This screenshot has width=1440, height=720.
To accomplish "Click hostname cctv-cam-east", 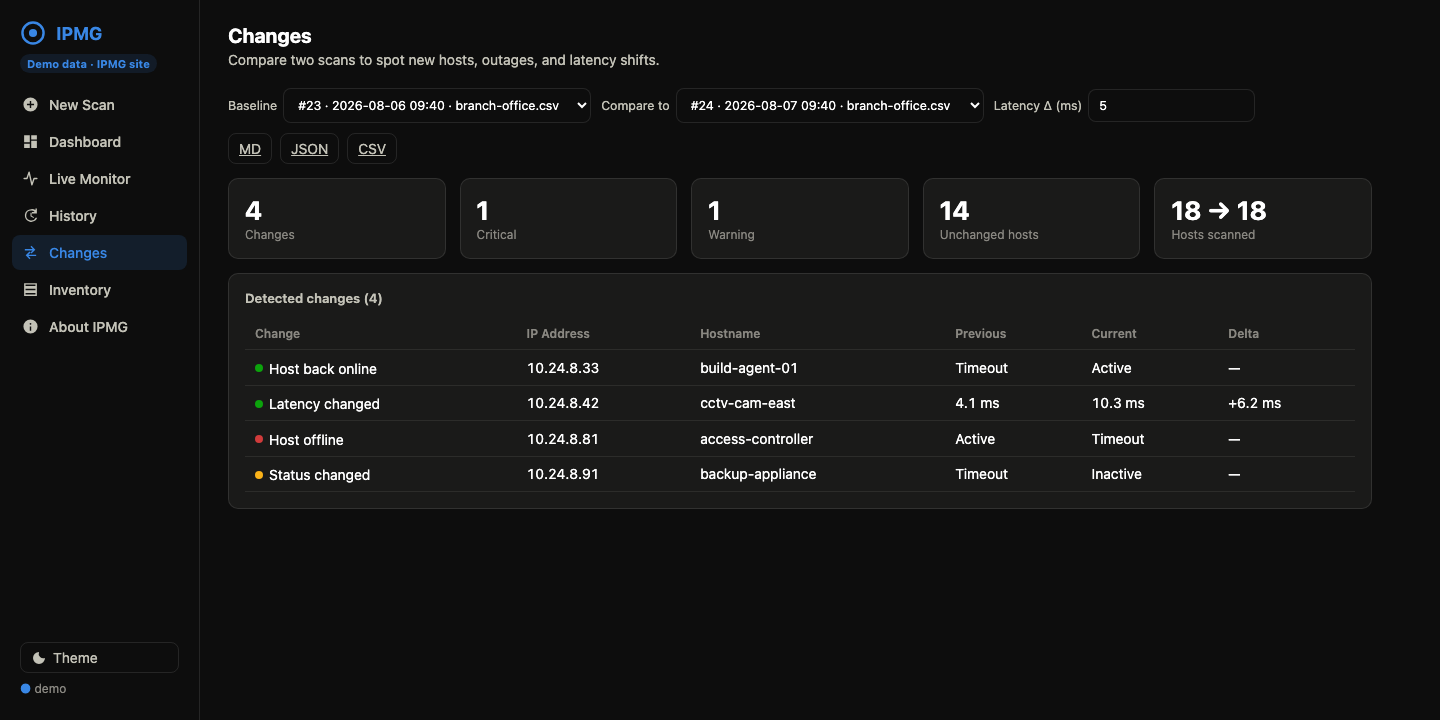I will [748, 403].
